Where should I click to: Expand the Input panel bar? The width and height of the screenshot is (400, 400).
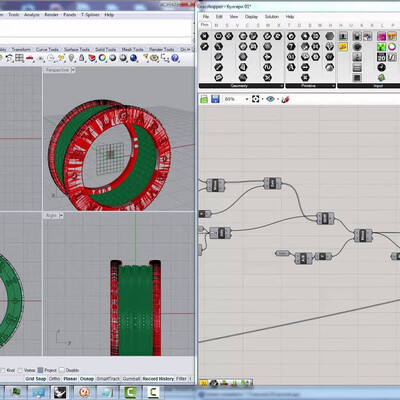pyautogui.click(x=369, y=86)
